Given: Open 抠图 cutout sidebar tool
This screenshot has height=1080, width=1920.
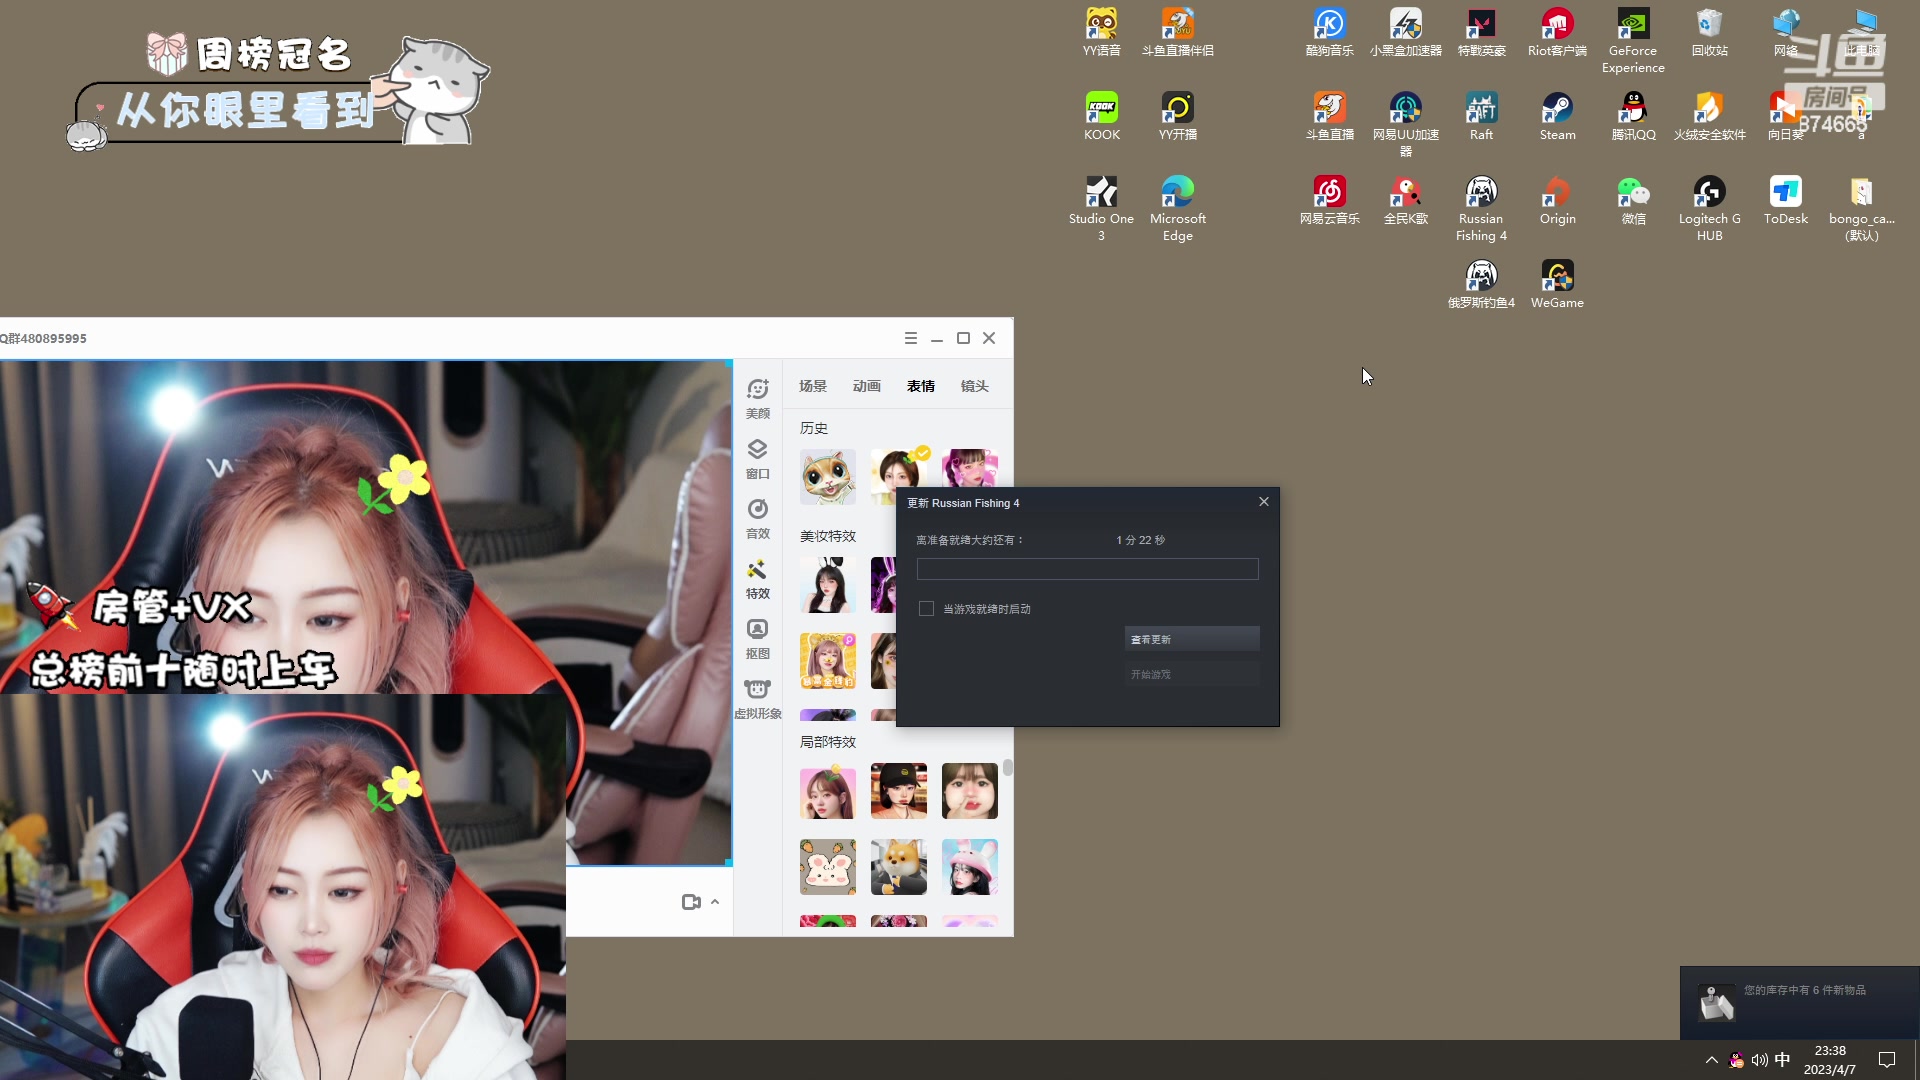Looking at the screenshot, I should (757, 638).
